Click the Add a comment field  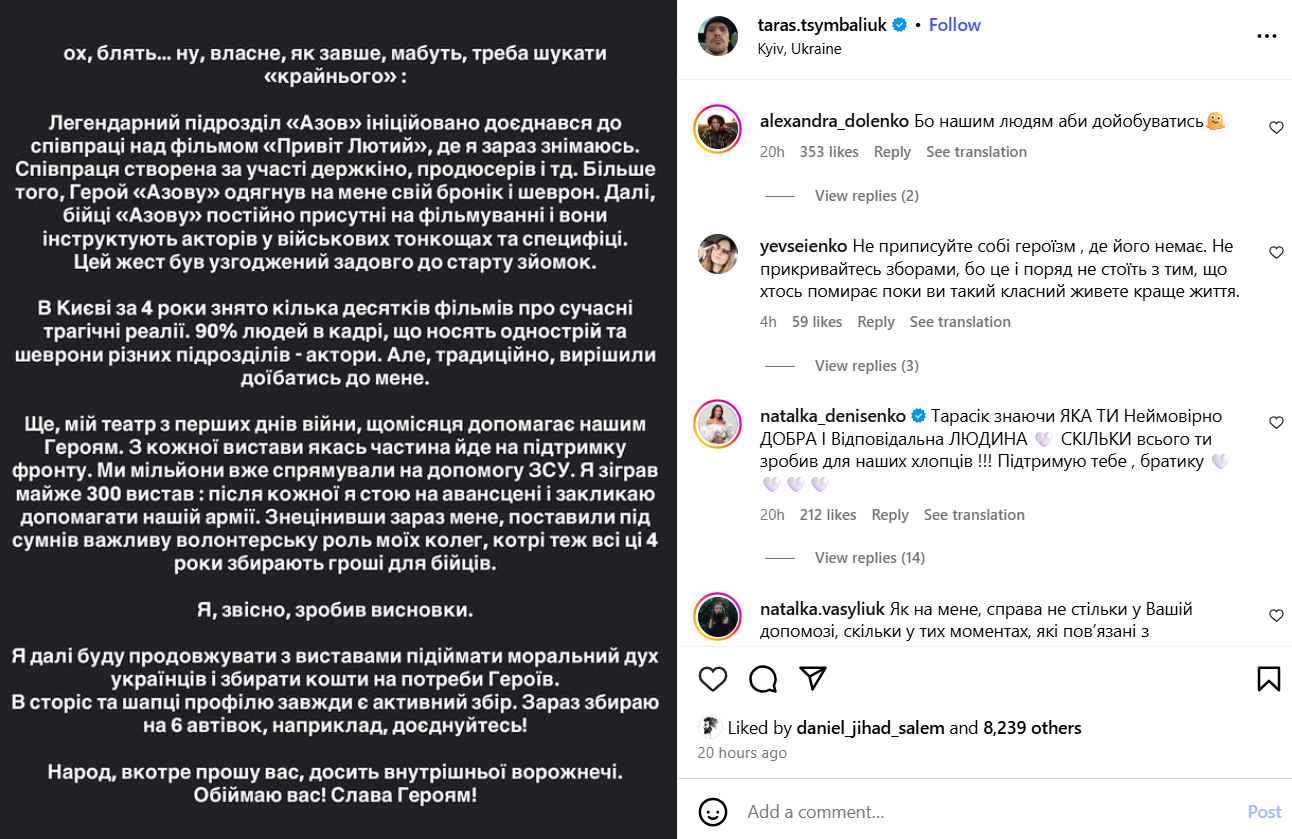tap(980, 811)
